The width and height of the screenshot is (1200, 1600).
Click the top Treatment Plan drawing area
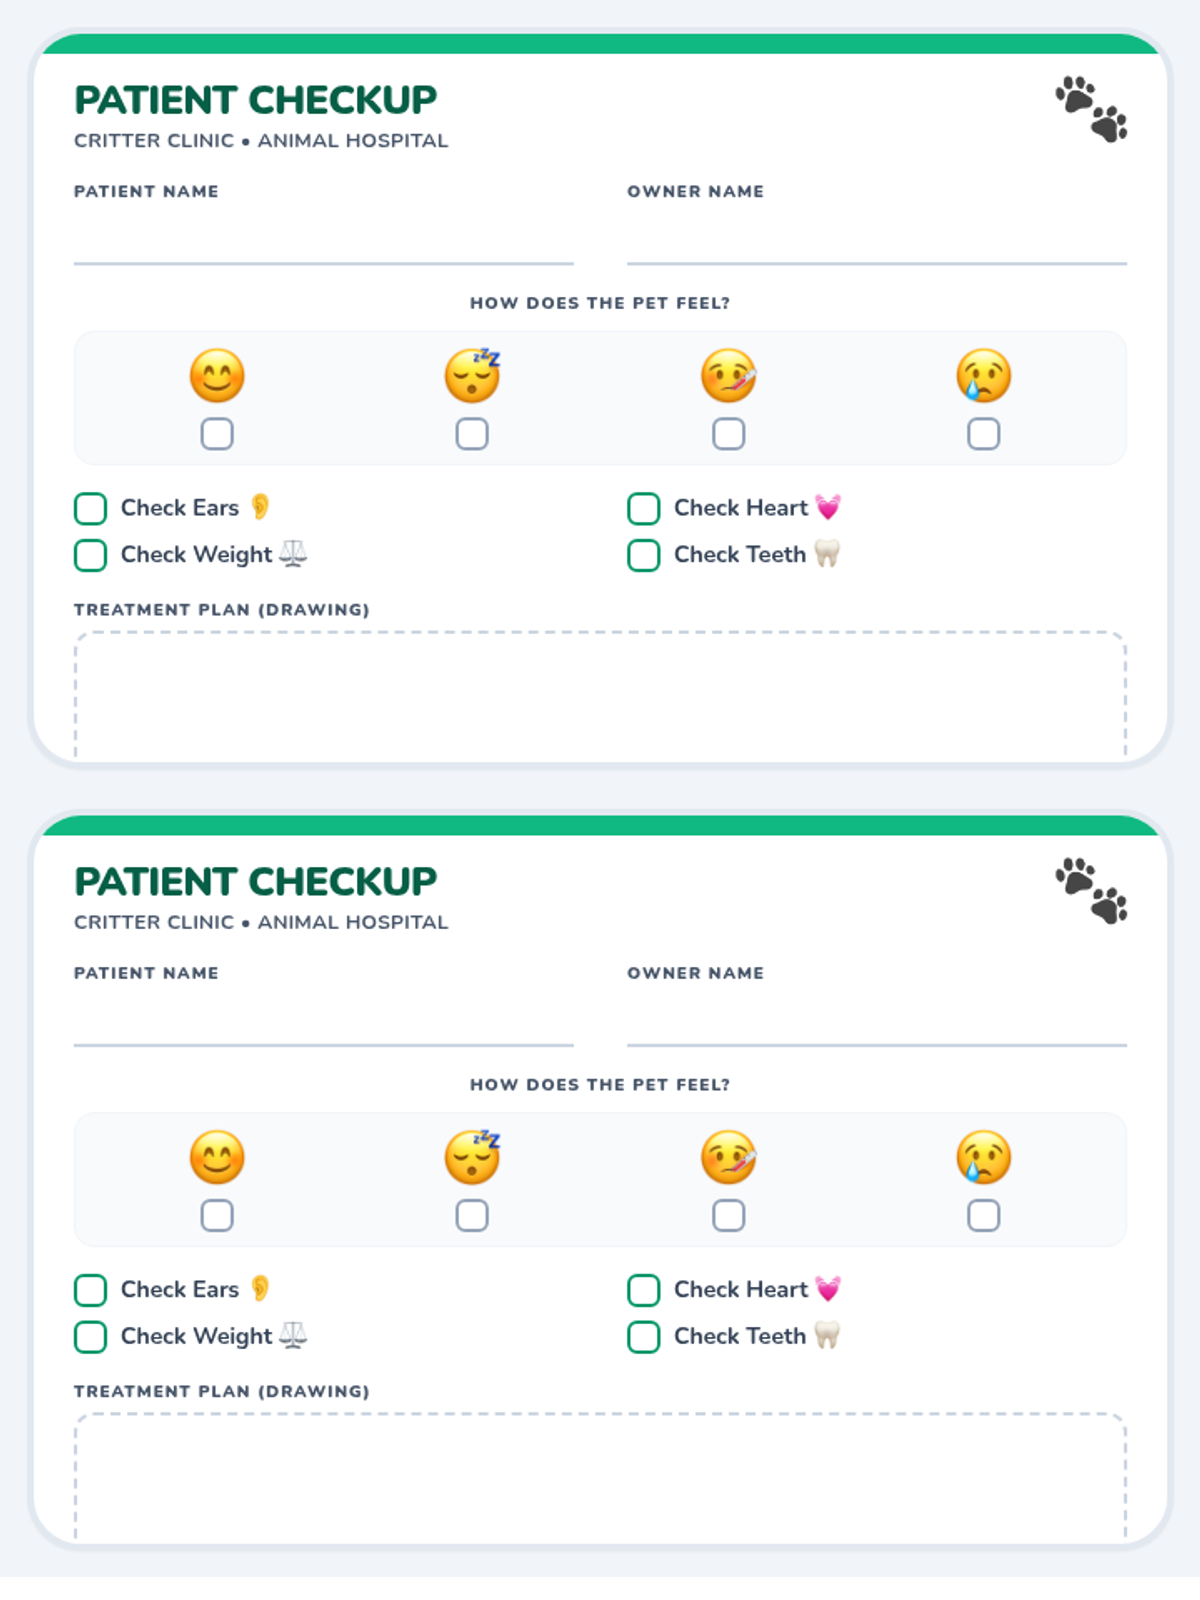point(600,695)
